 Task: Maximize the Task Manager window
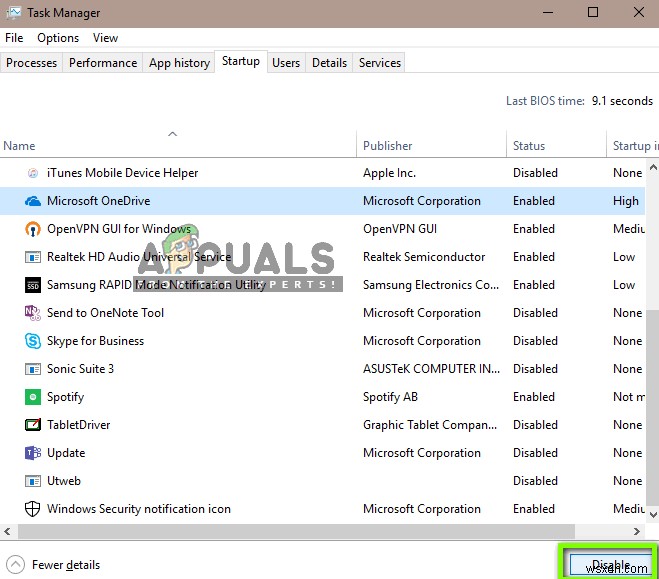(593, 12)
